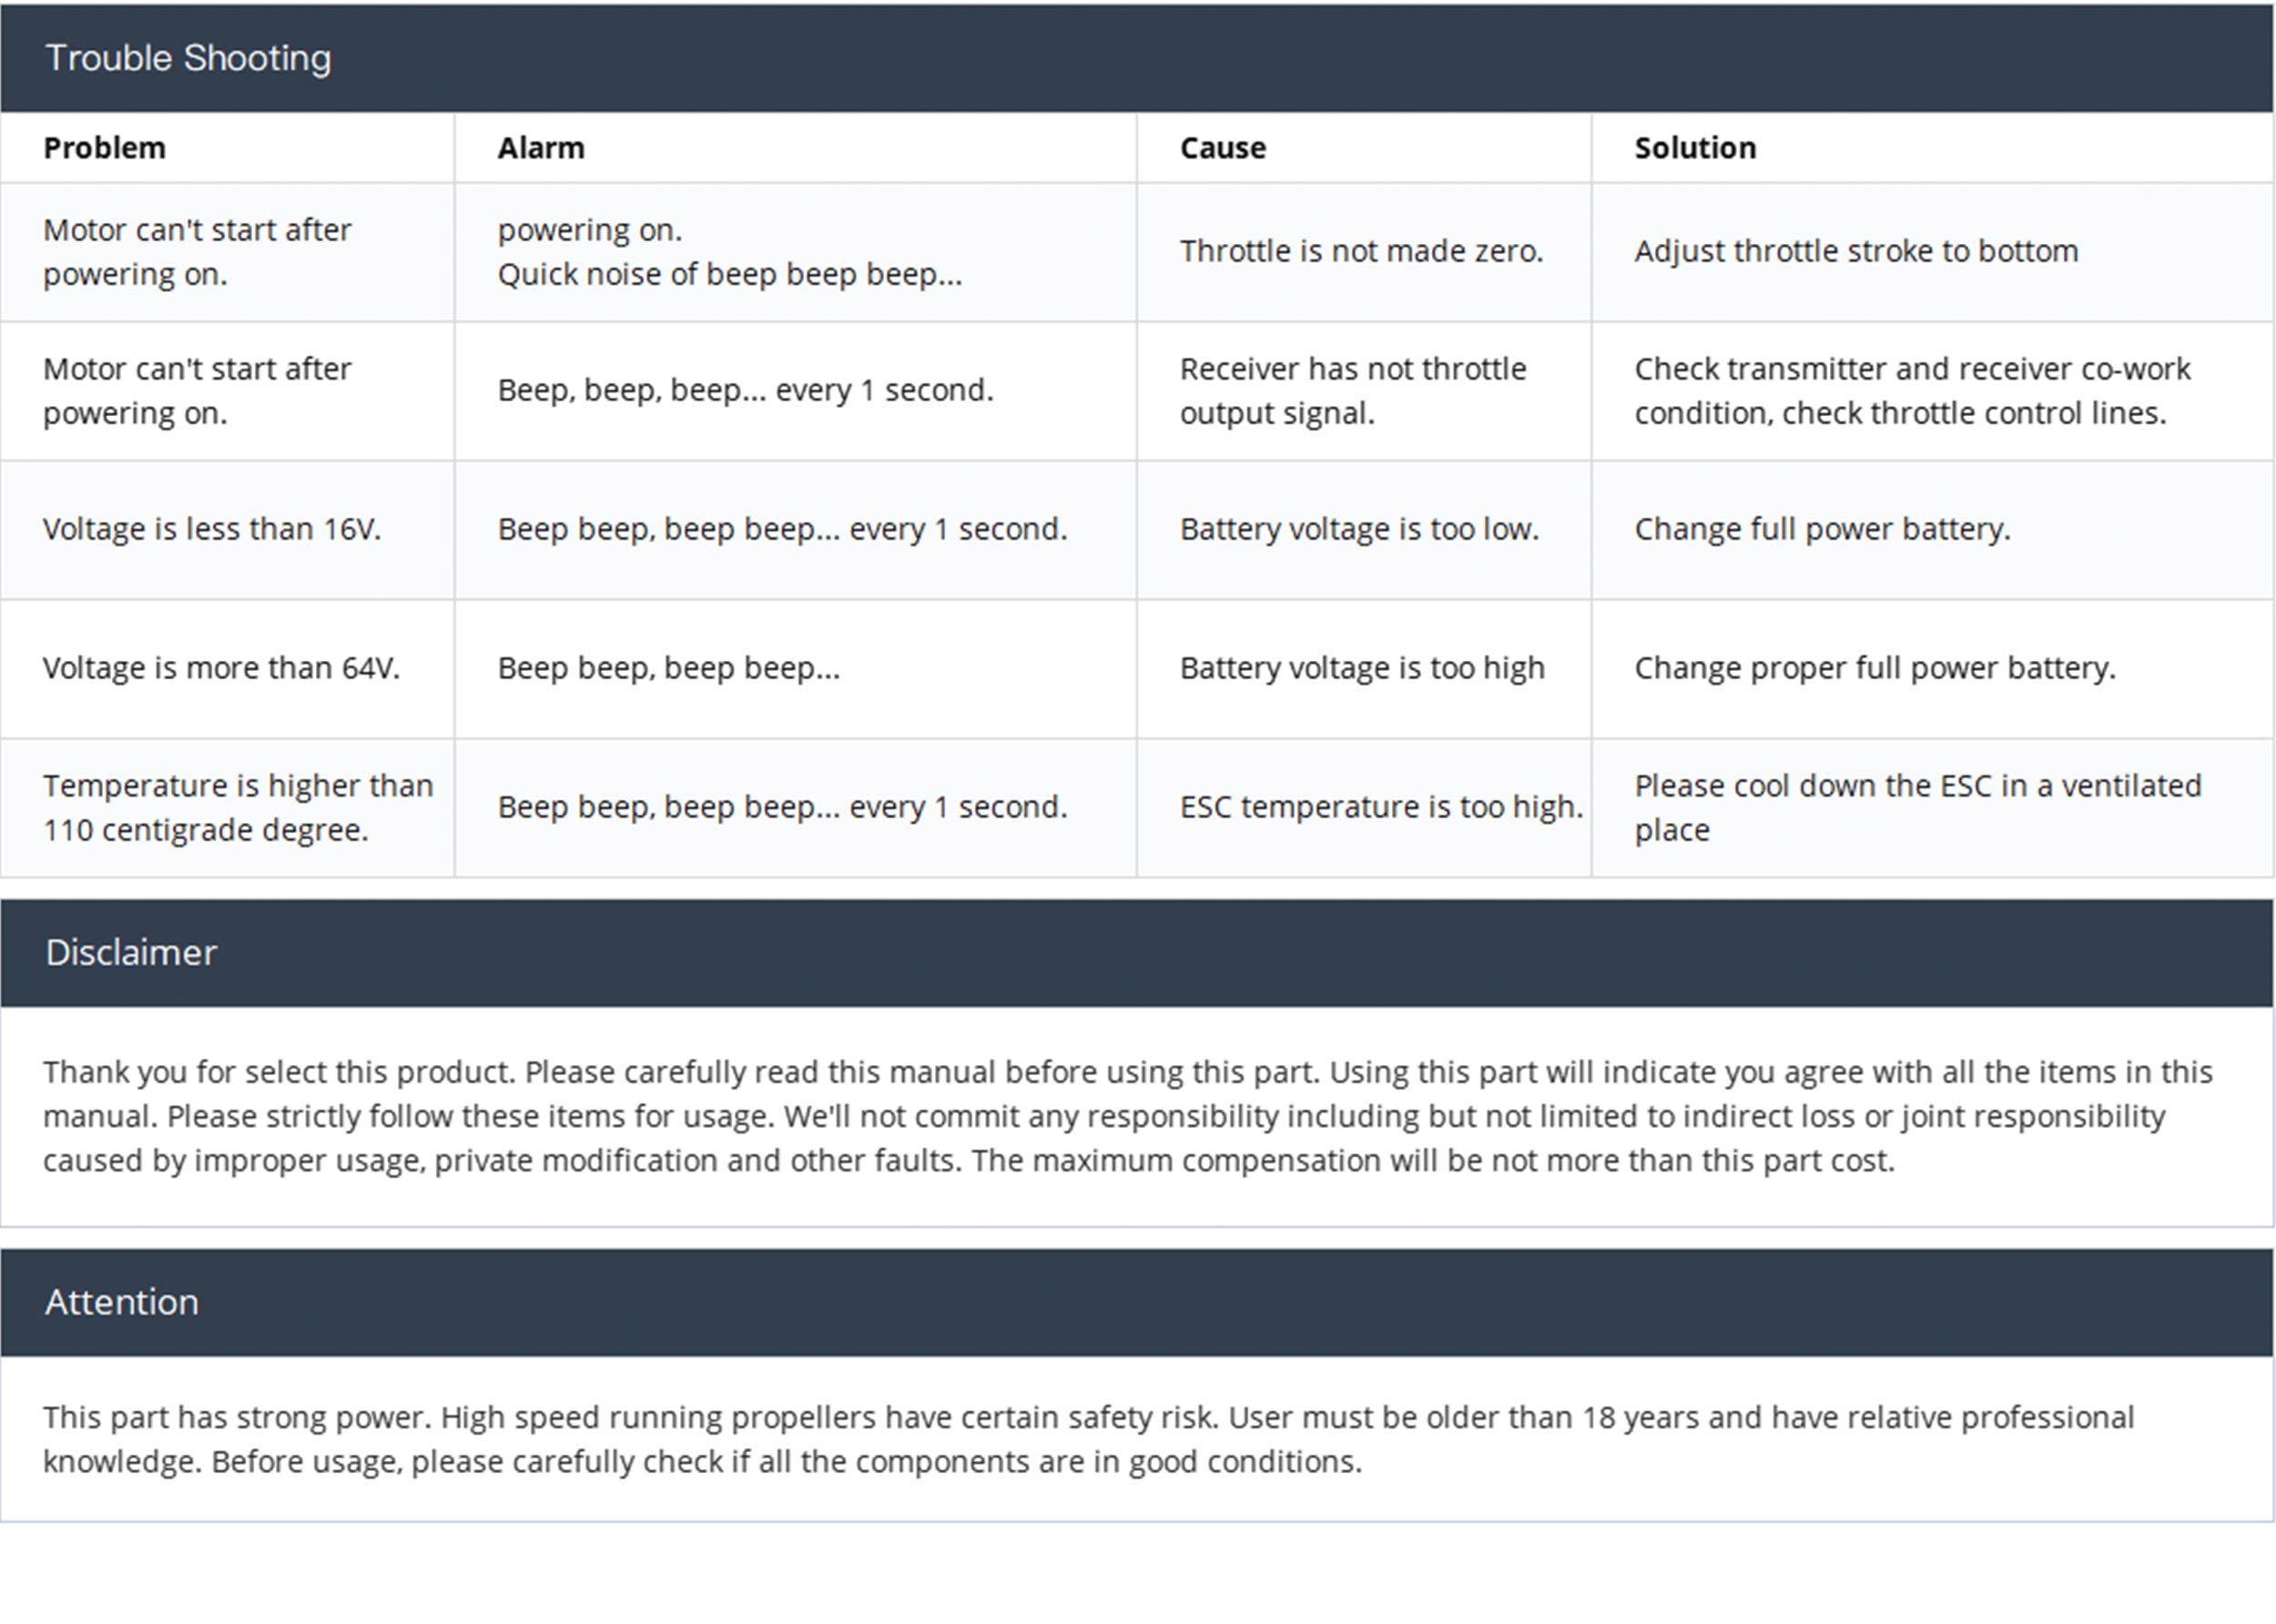Click the "Trouble Shooting" section header
This screenshot has height=1624, width=2276.
188,58
